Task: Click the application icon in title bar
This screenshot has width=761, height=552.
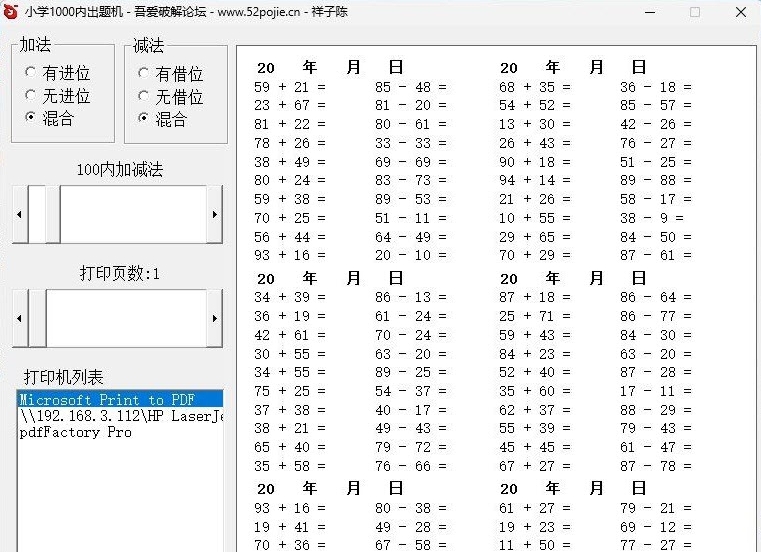Action: (x=11, y=12)
